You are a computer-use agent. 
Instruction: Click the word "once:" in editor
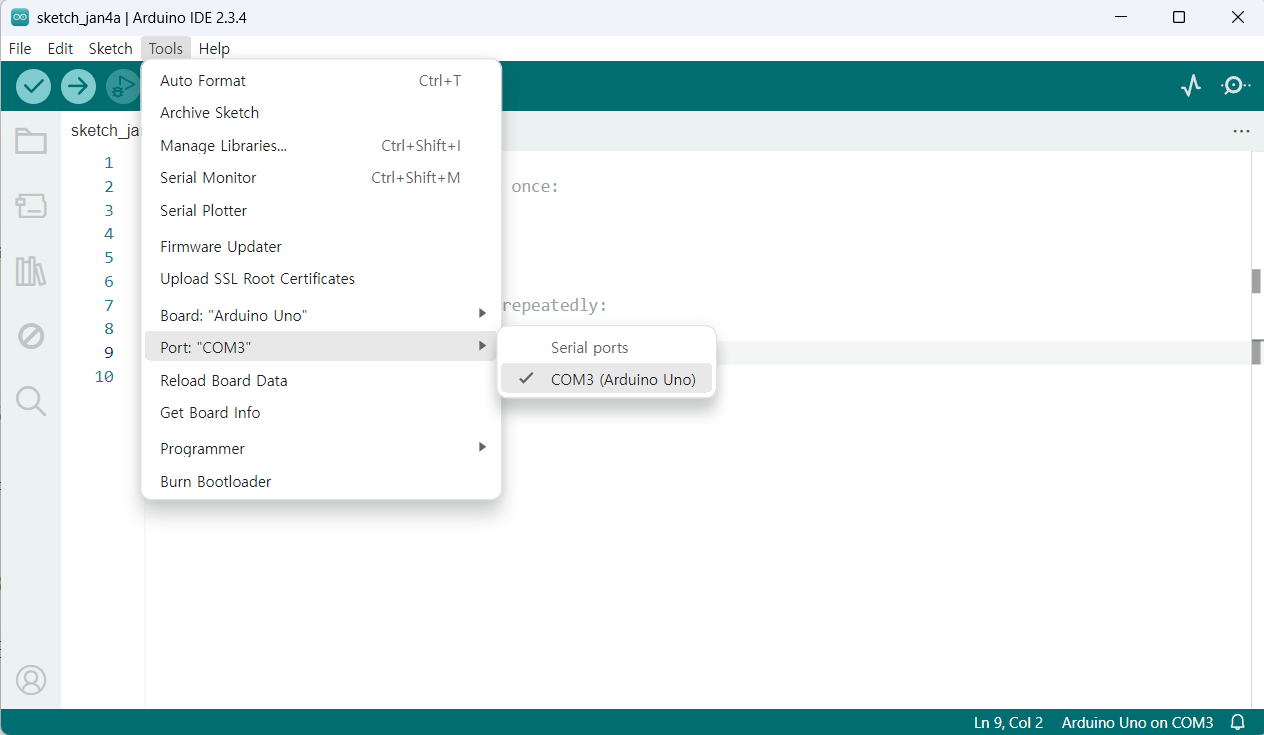pos(535,186)
